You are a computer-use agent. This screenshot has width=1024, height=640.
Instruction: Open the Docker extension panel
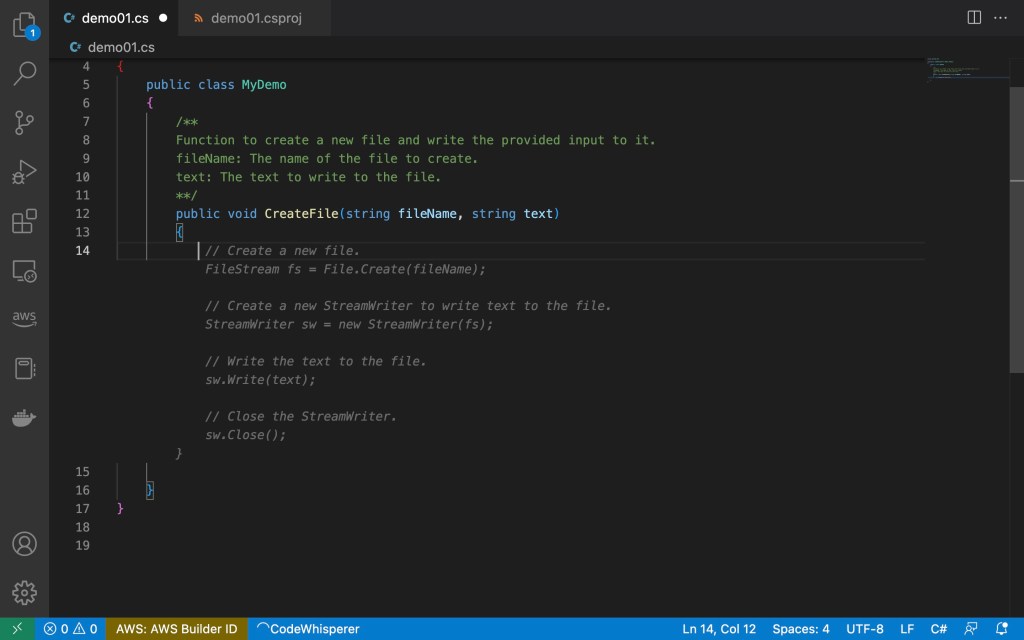click(x=24, y=418)
